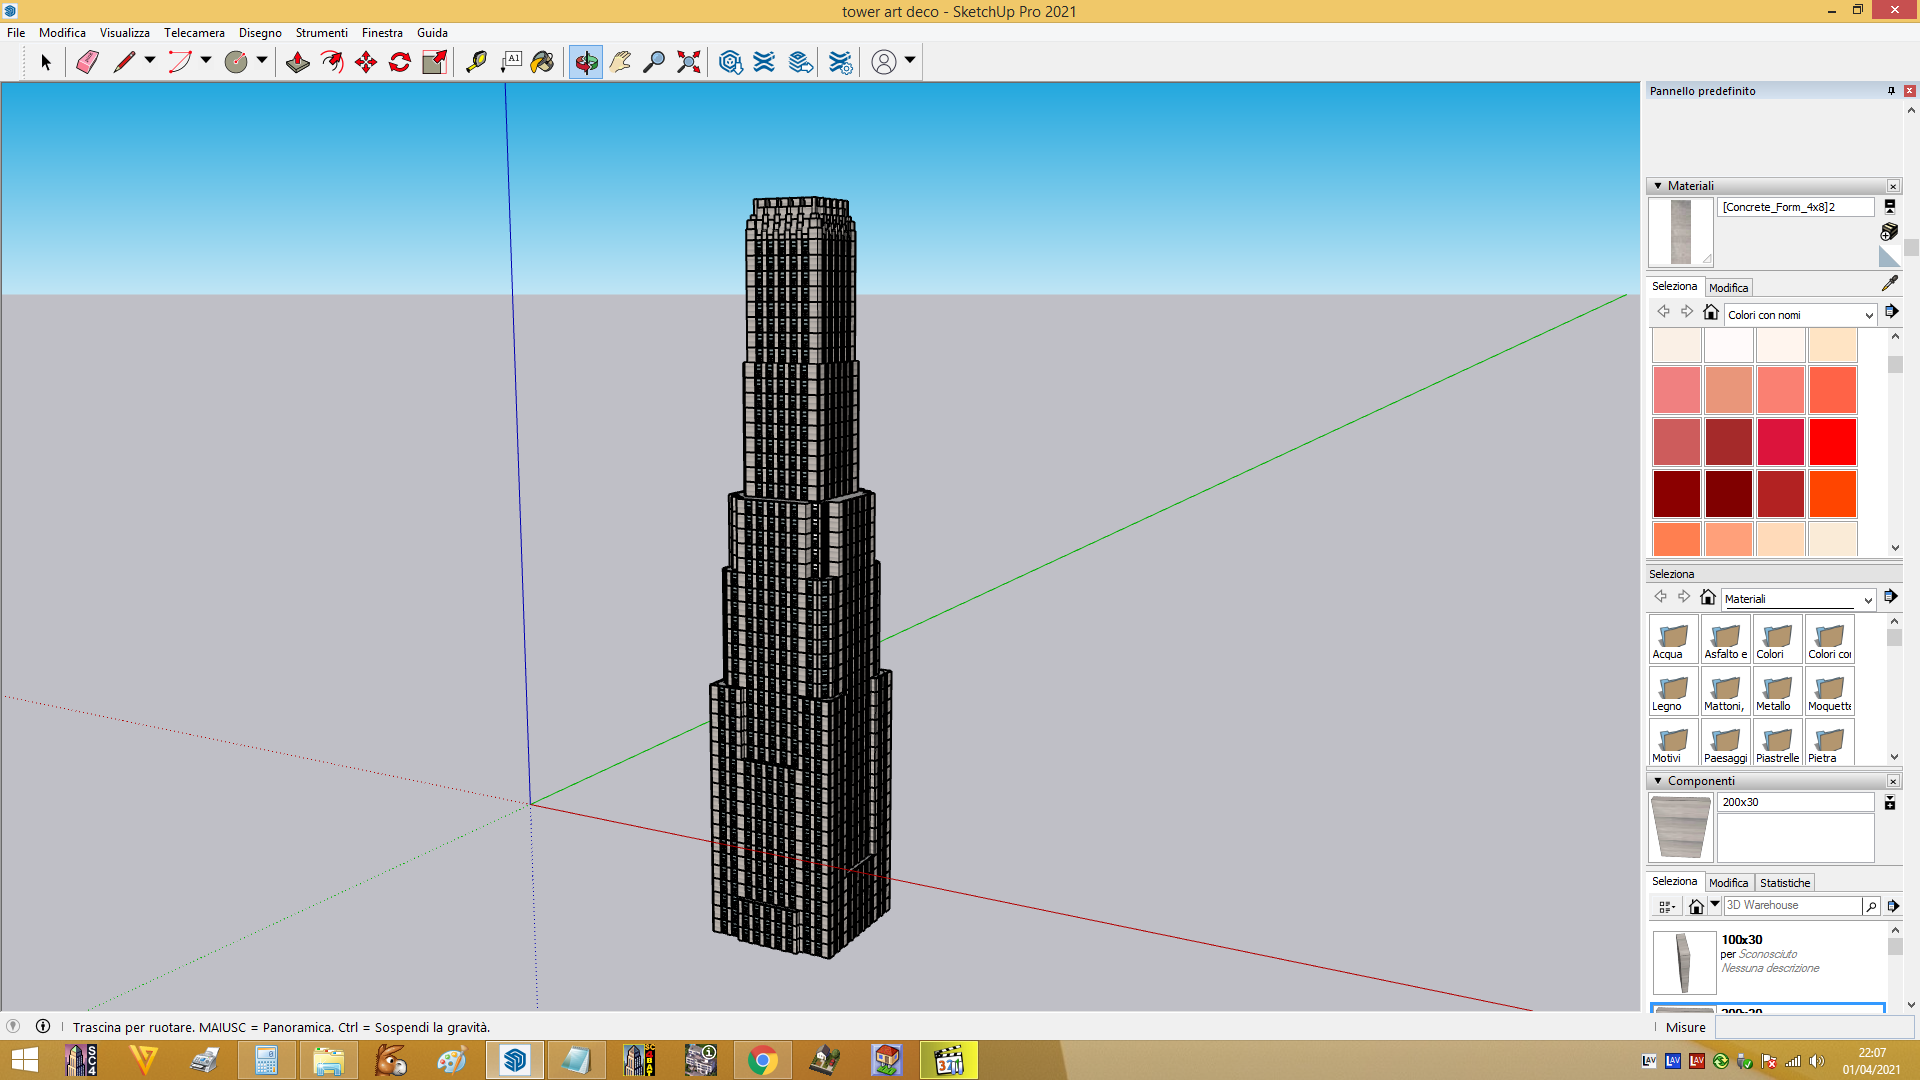
Task: Open the Telecamera menu
Action: [x=194, y=33]
